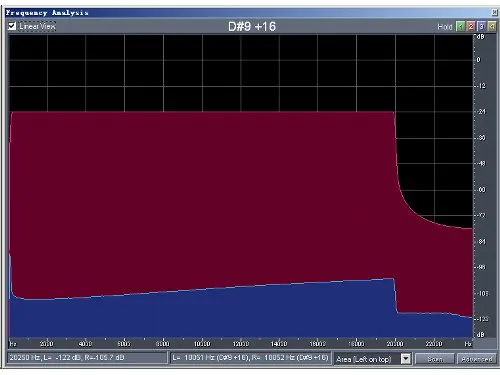Click the L= 10051 Hz frequency readout field

coord(250,358)
